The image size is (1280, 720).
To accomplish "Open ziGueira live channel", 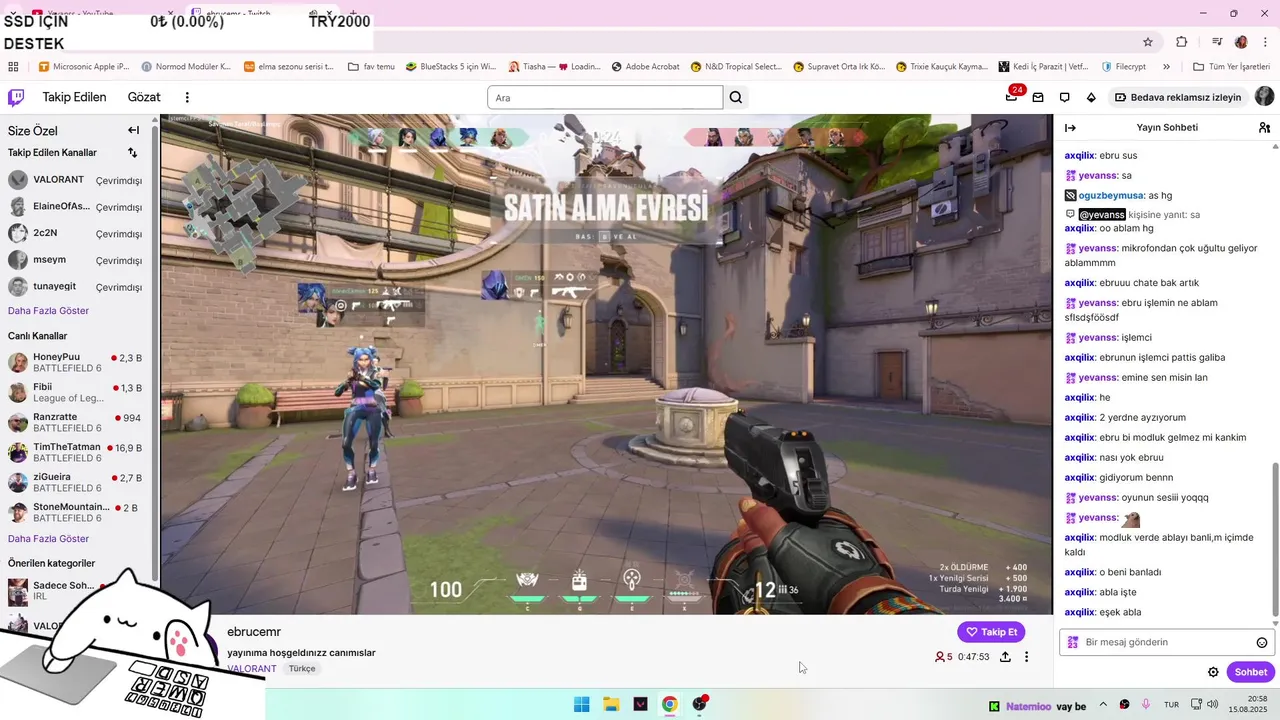I will click(76, 482).
